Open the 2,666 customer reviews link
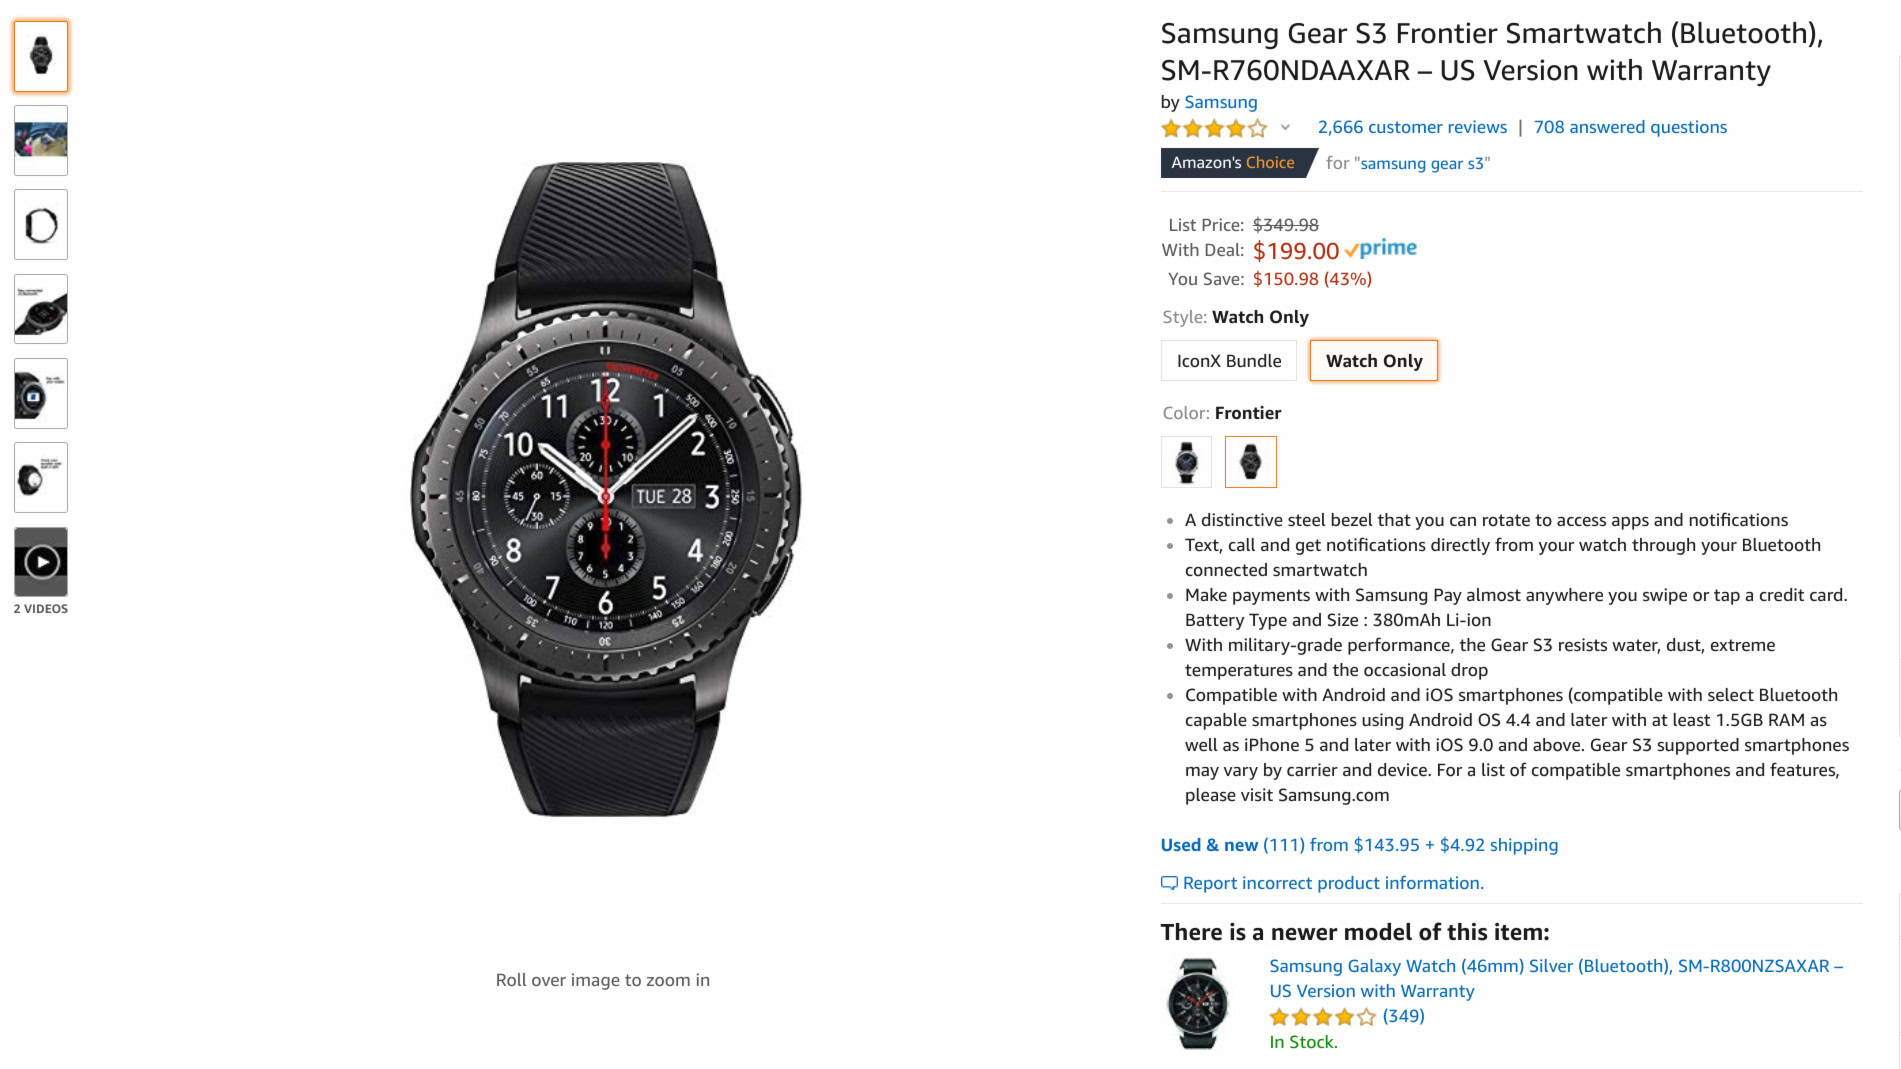Image resolution: width=1901 pixels, height=1069 pixels. coord(1412,127)
